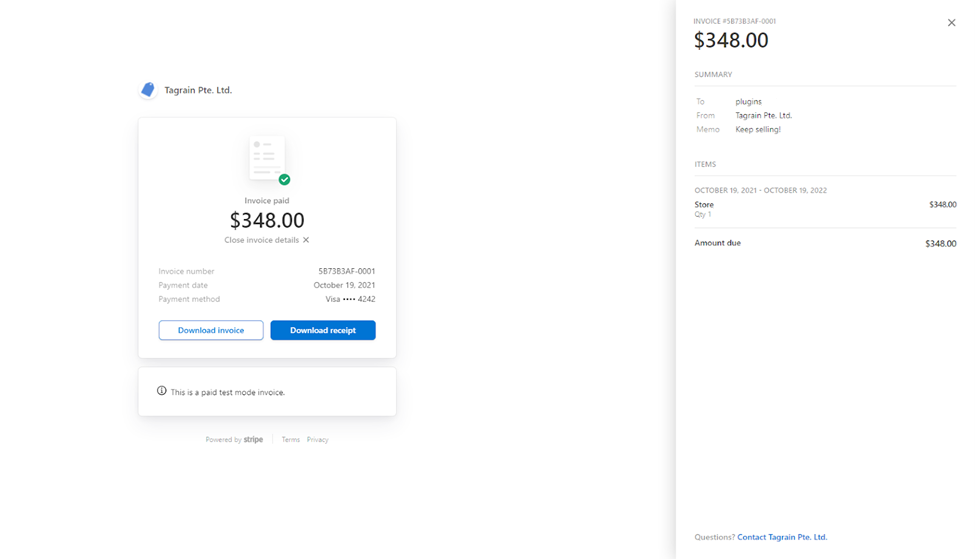
Task: Click the Download invoice button
Action: pos(211,330)
